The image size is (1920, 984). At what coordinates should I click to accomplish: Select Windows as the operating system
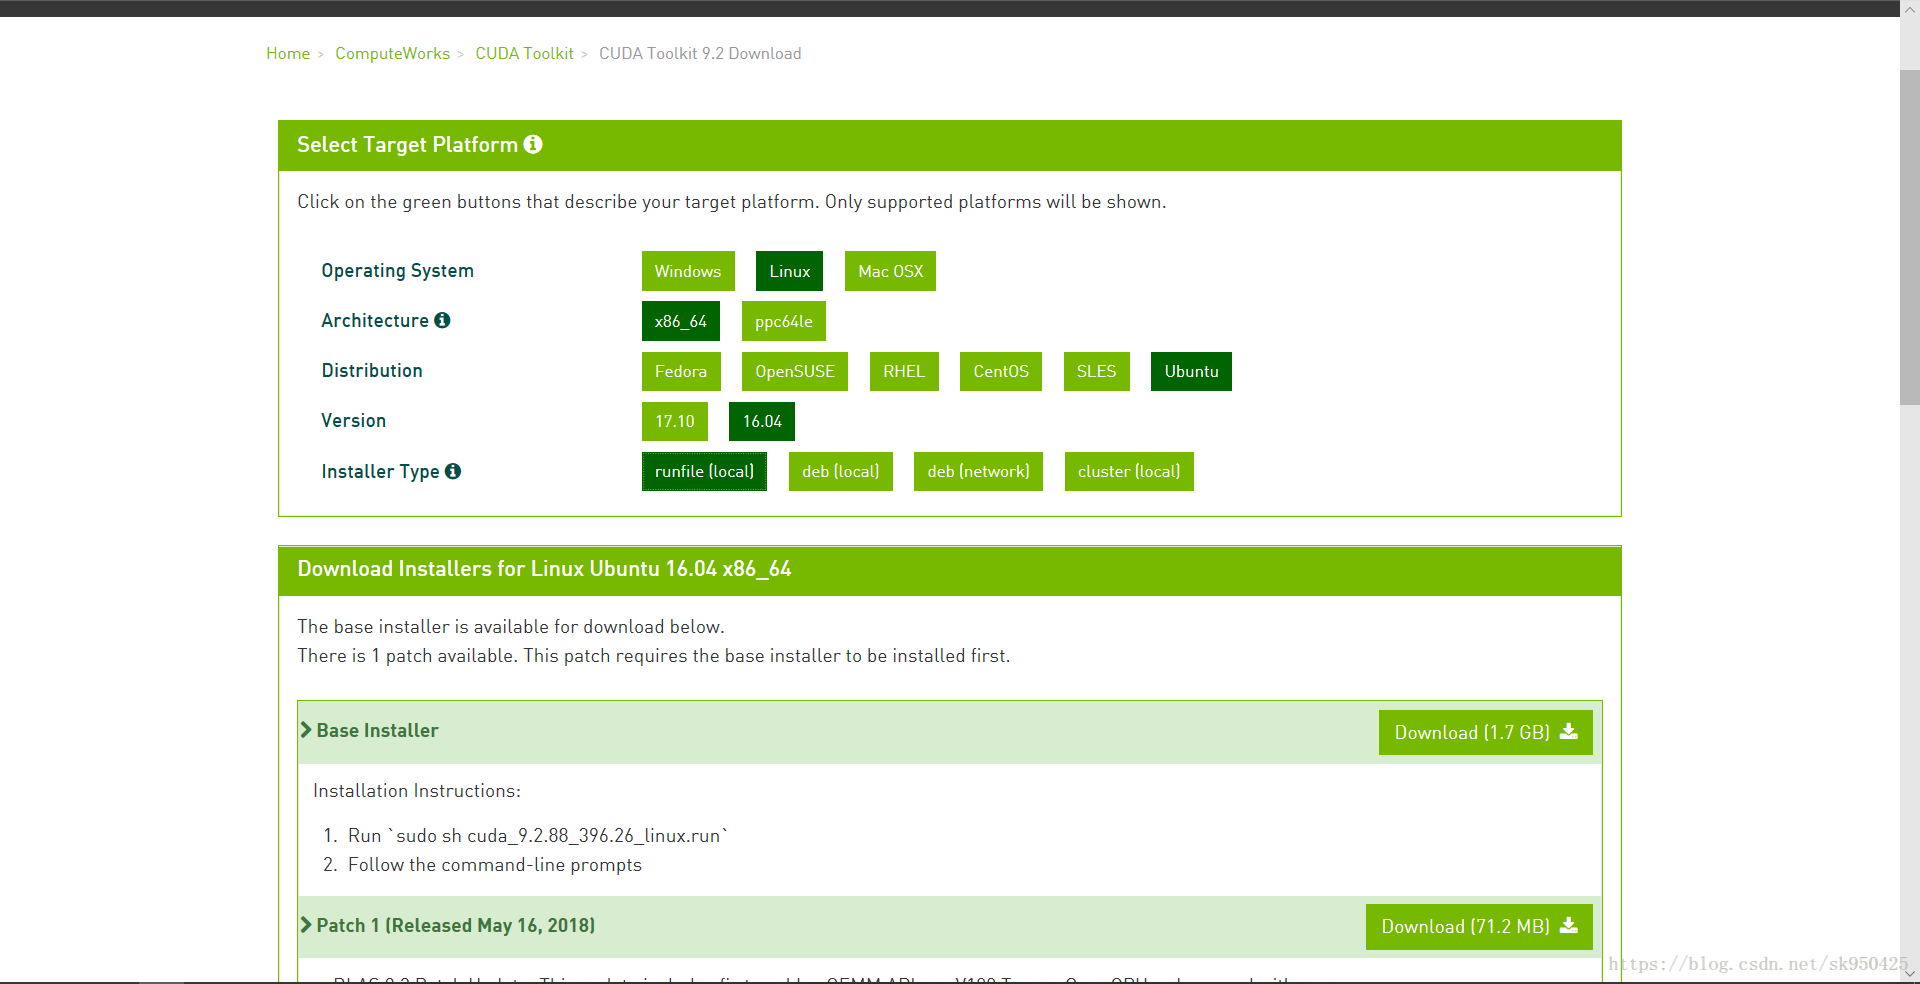(x=688, y=271)
